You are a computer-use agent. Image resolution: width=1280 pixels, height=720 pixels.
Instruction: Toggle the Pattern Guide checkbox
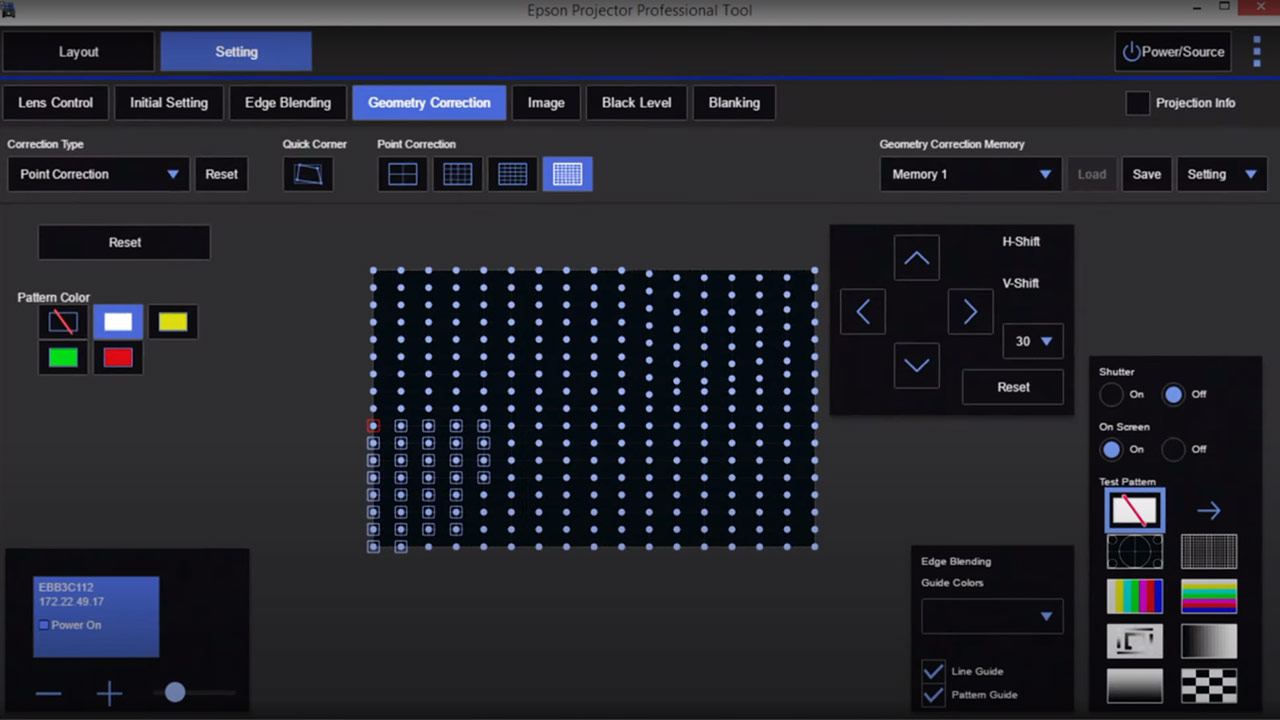pyautogui.click(x=933, y=694)
